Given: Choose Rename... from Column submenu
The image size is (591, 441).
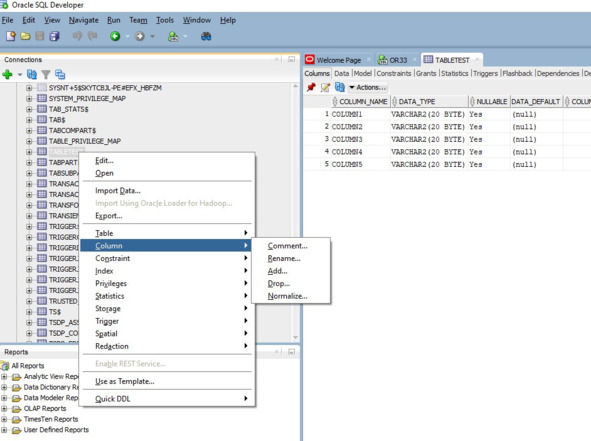Looking at the screenshot, I should point(291,259).
